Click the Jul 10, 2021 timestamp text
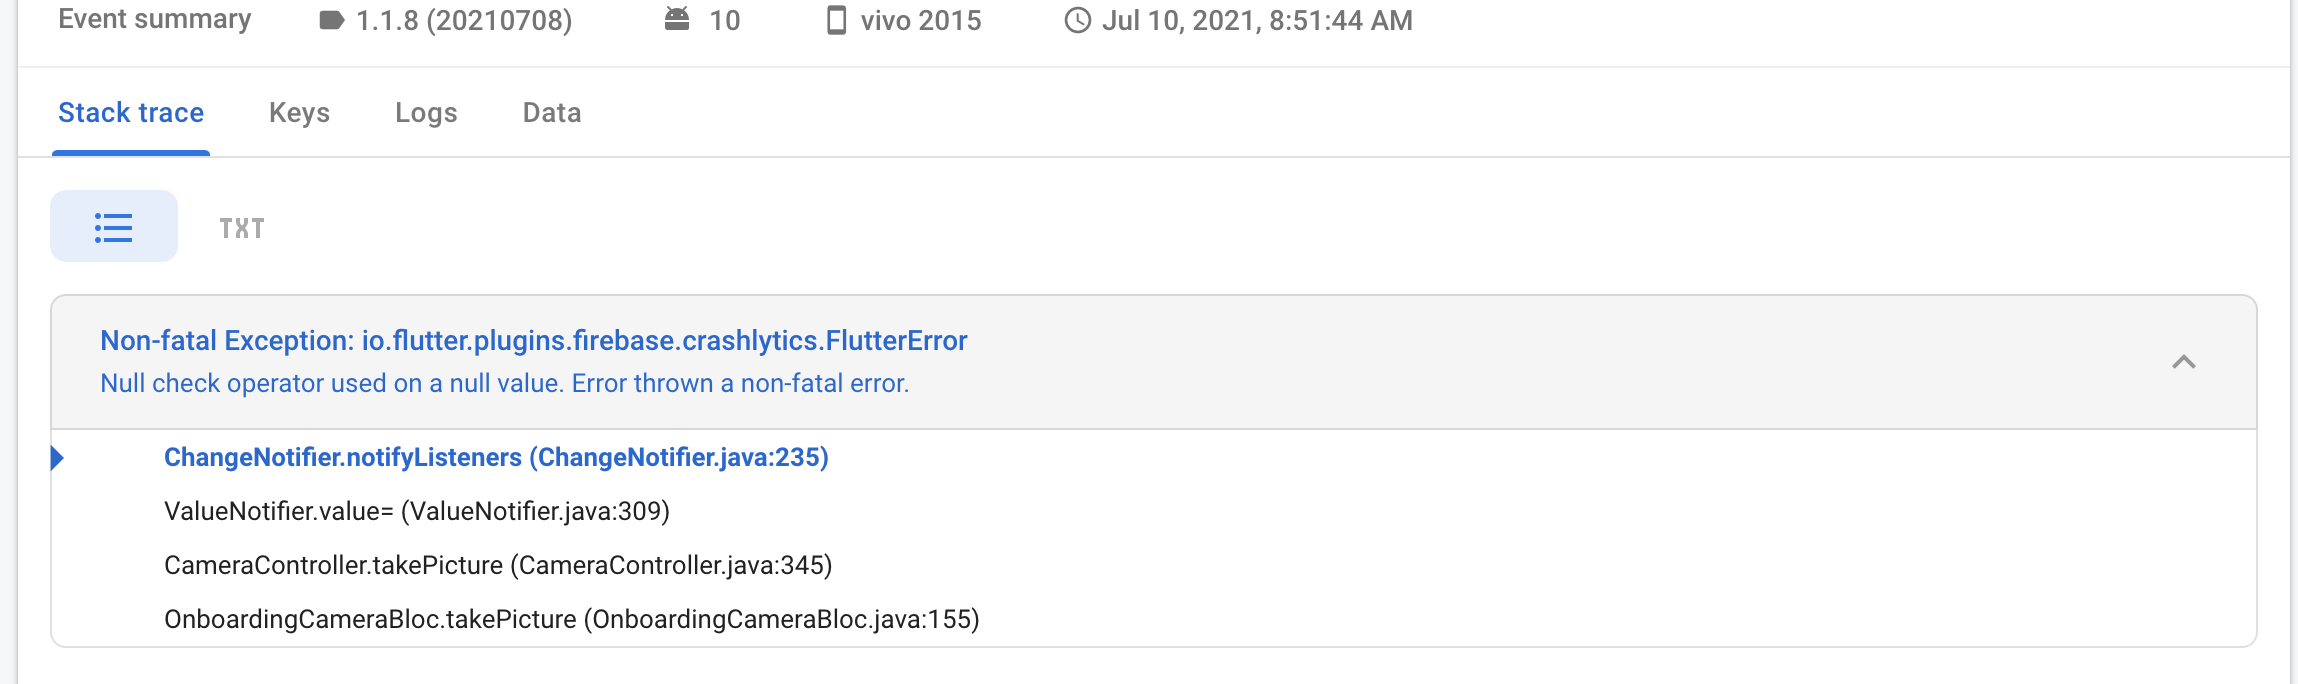This screenshot has height=684, width=2298. (x=1257, y=20)
